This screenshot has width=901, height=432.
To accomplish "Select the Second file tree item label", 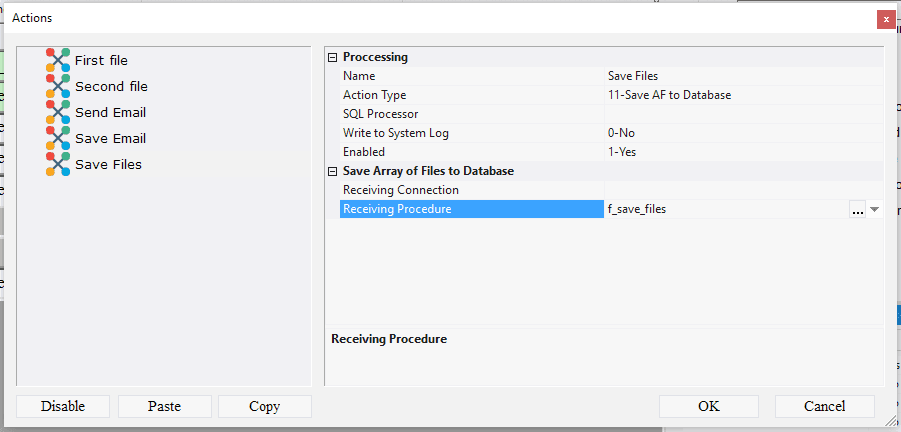I will (x=111, y=86).
